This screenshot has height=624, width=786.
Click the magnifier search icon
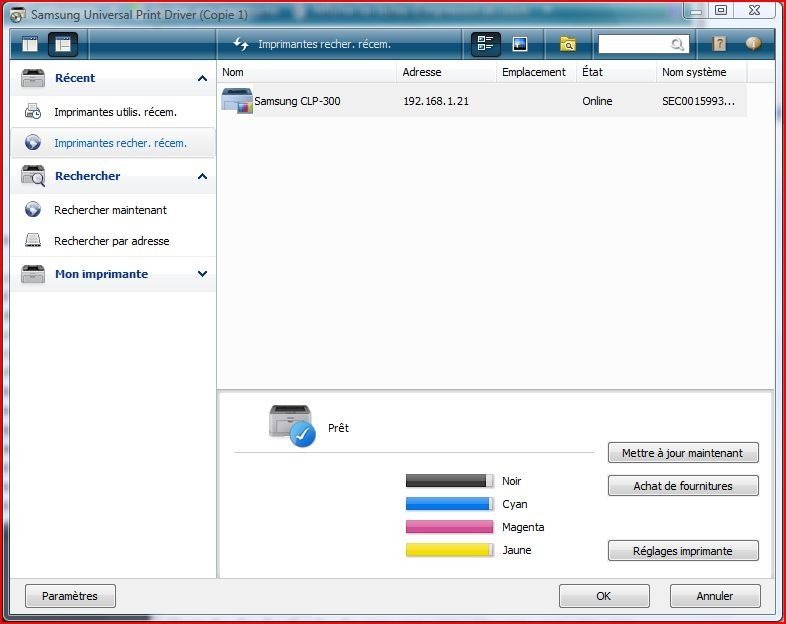point(677,45)
